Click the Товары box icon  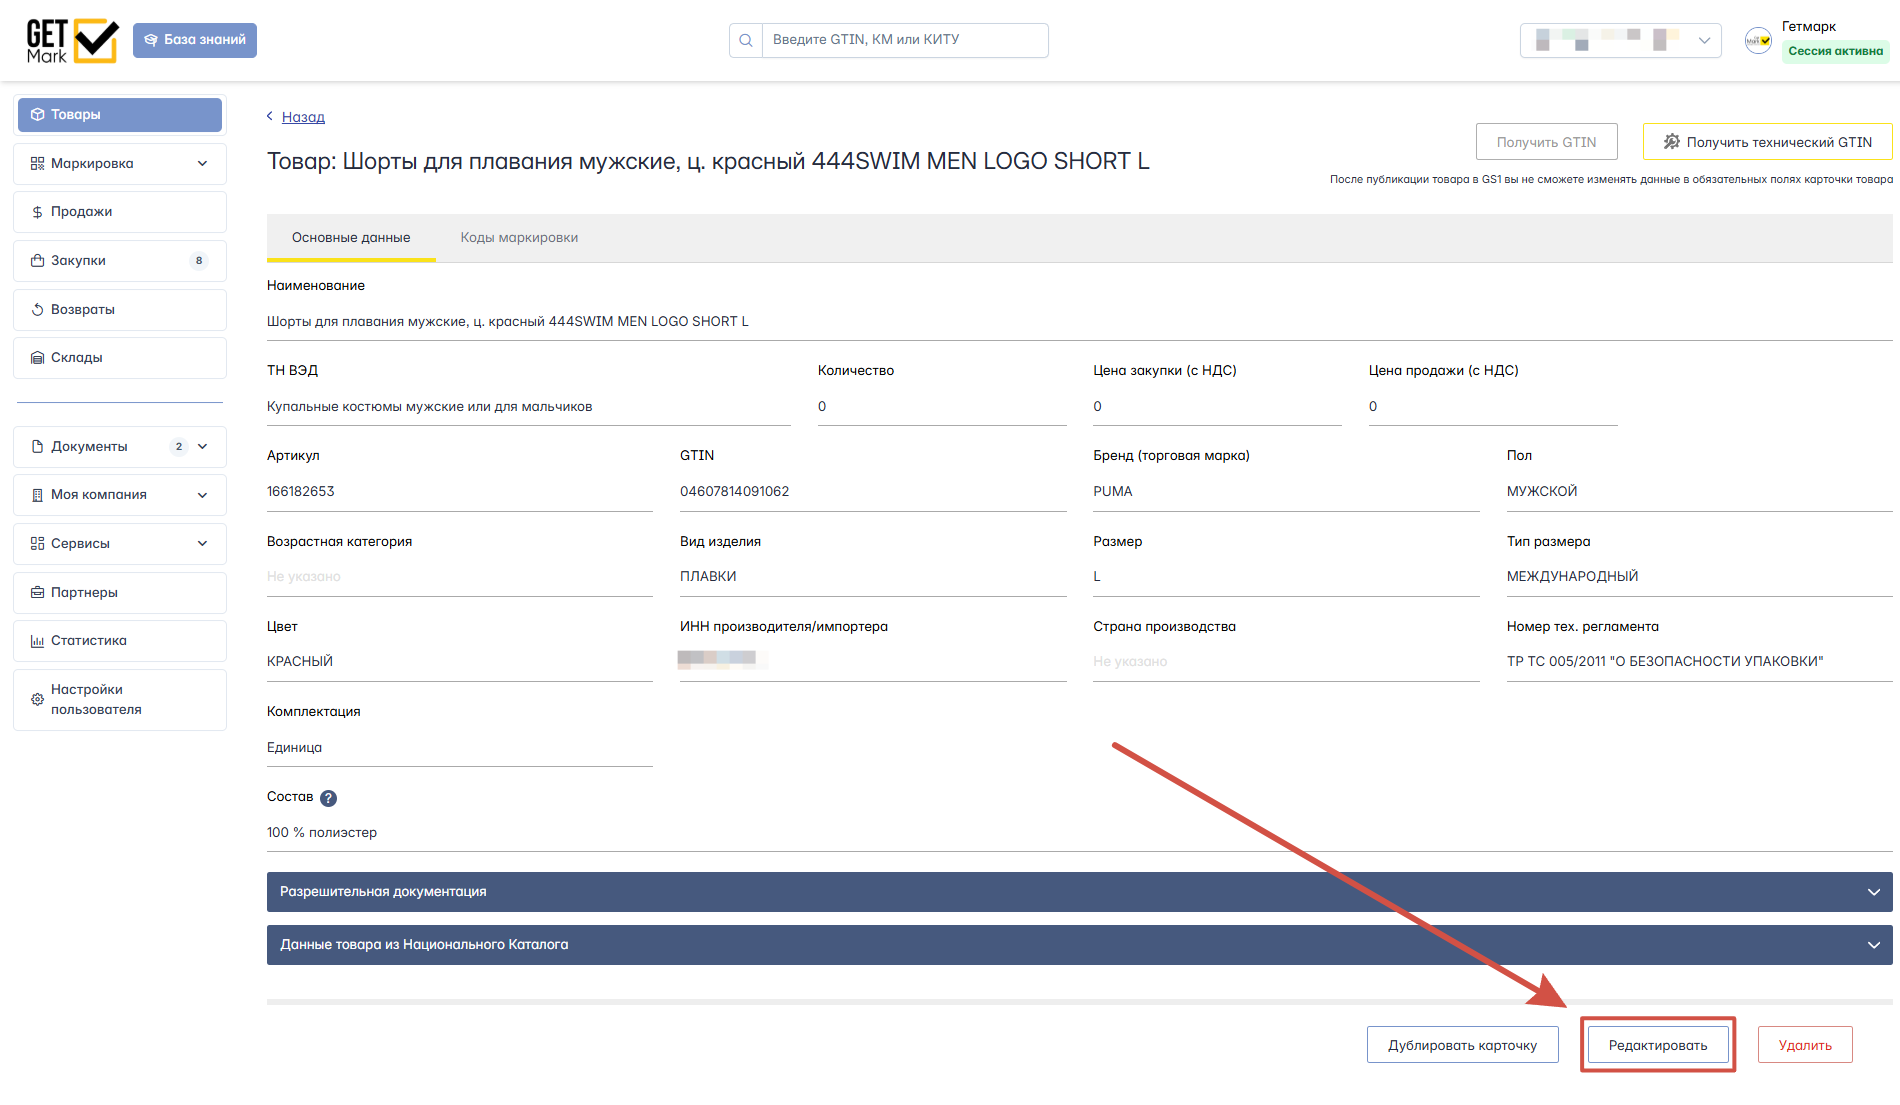pos(37,115)
